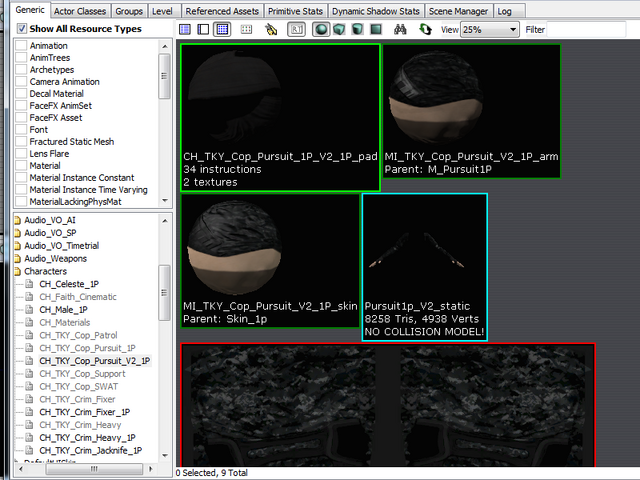
Task: Open the Scene Manager tab
Action: (458, 11)
